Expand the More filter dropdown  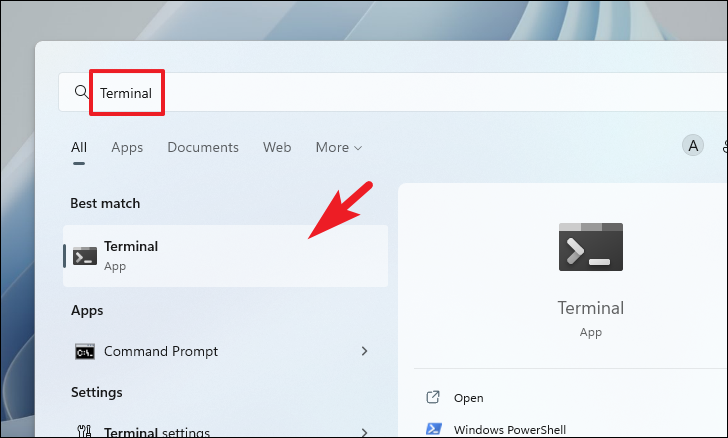pyautogui.click(x=338, y=147)
